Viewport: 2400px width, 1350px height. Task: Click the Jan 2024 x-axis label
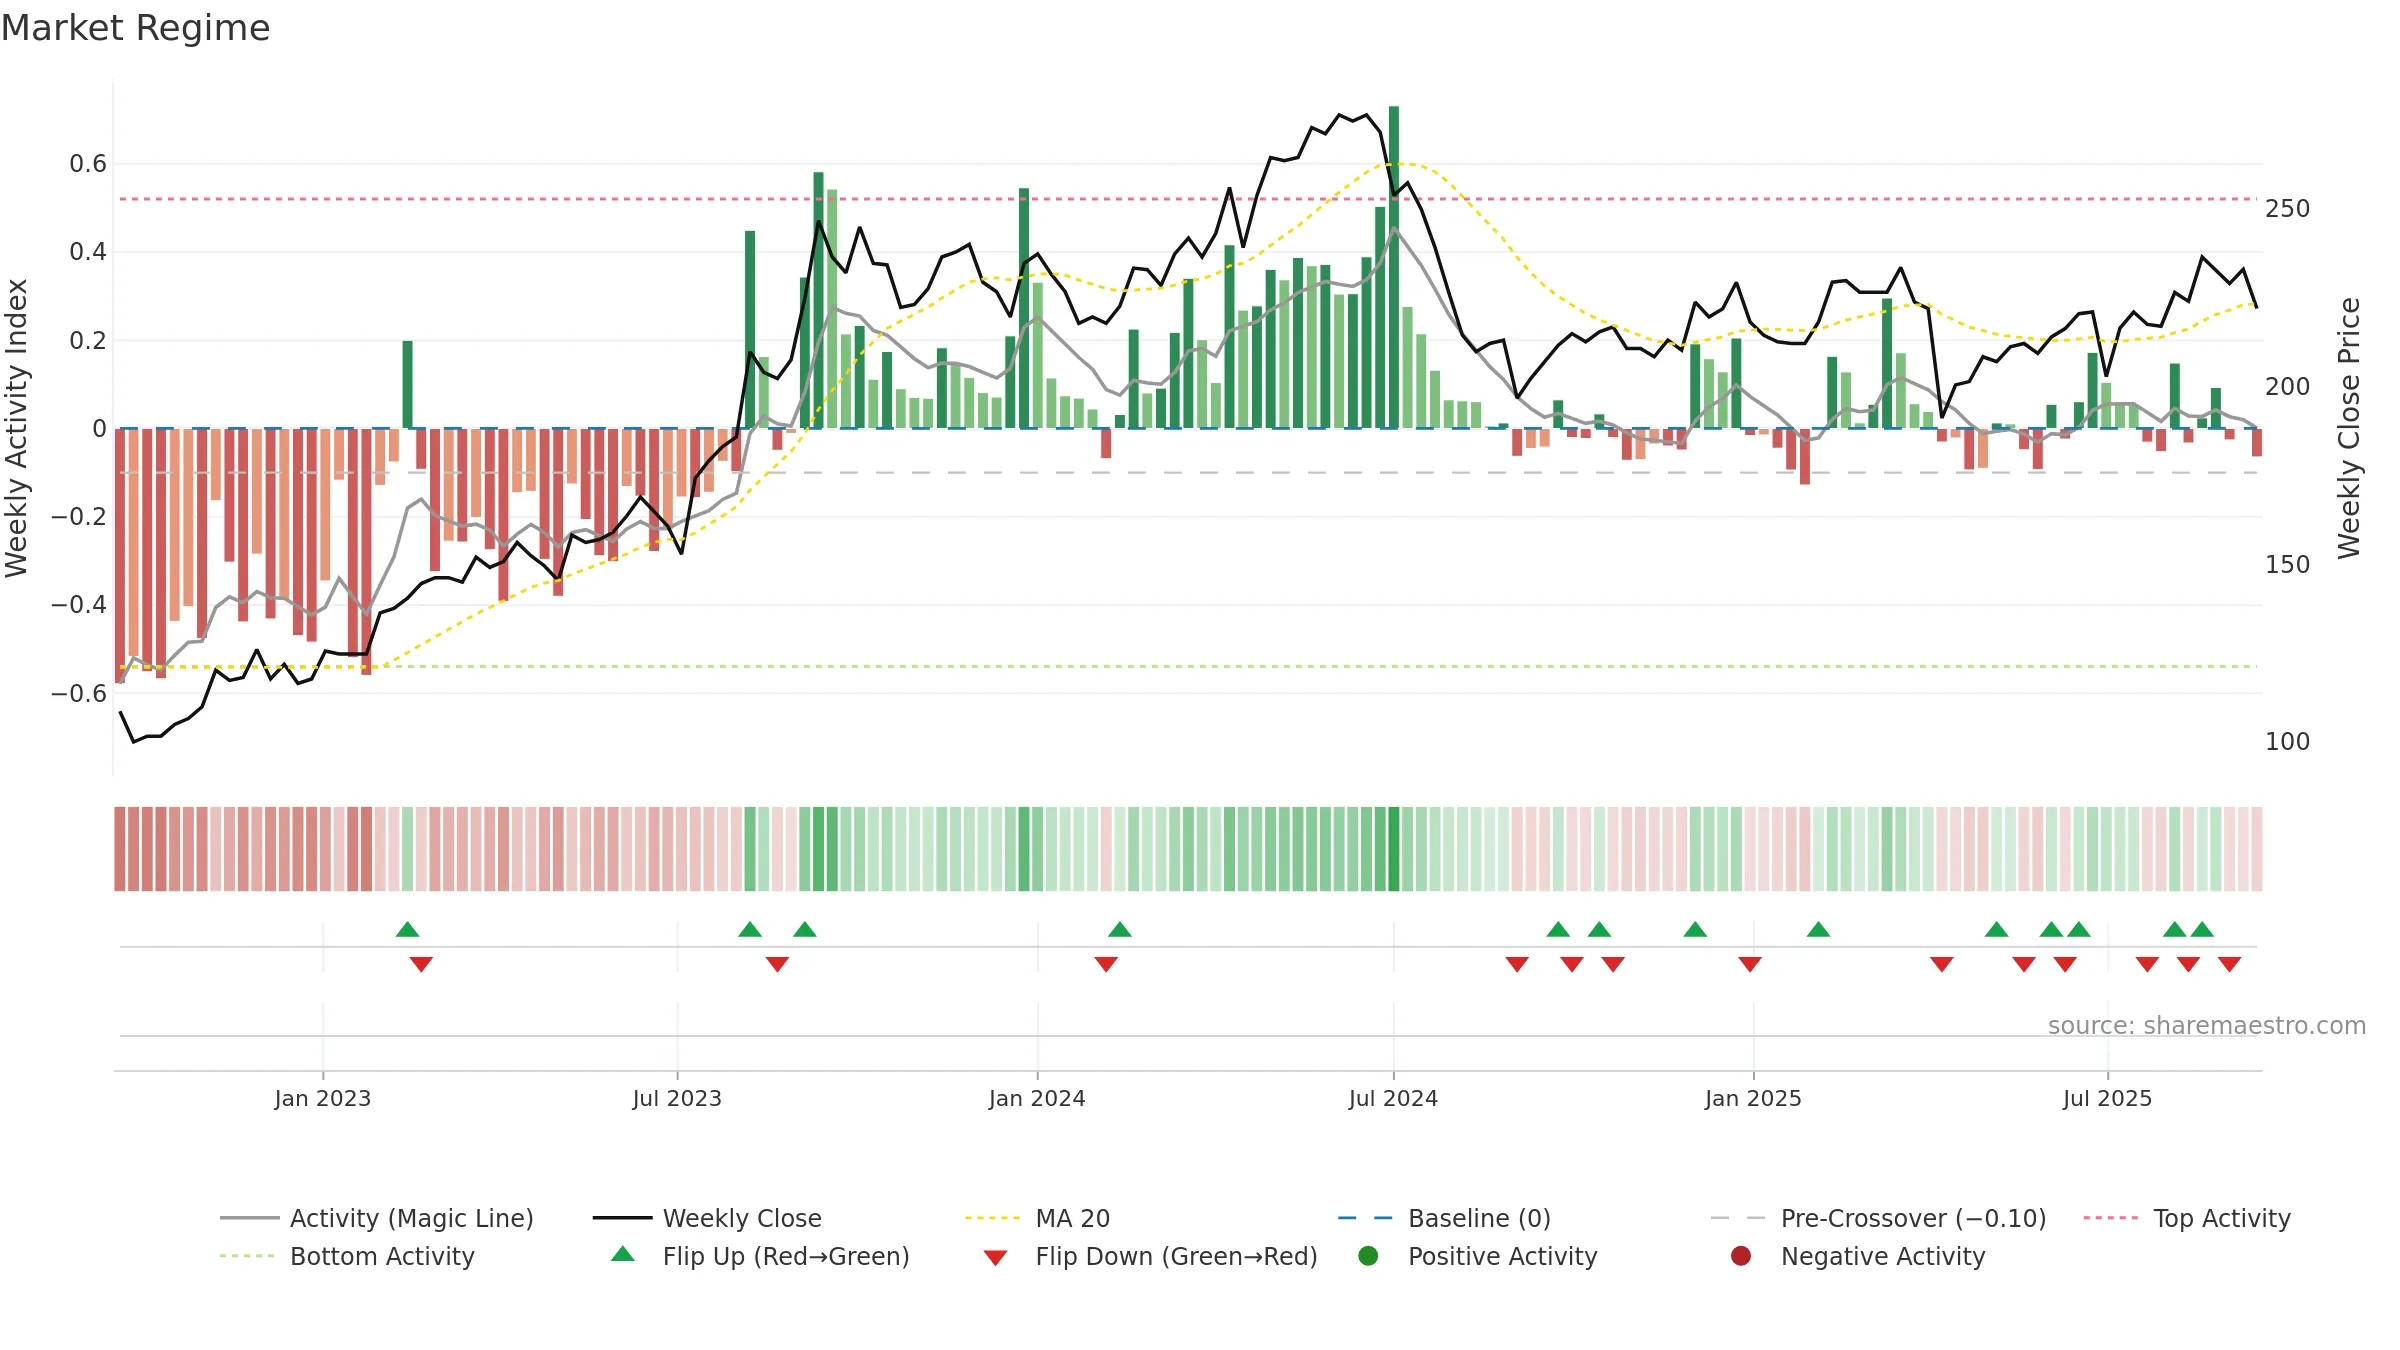(x=1037, y=1099)
